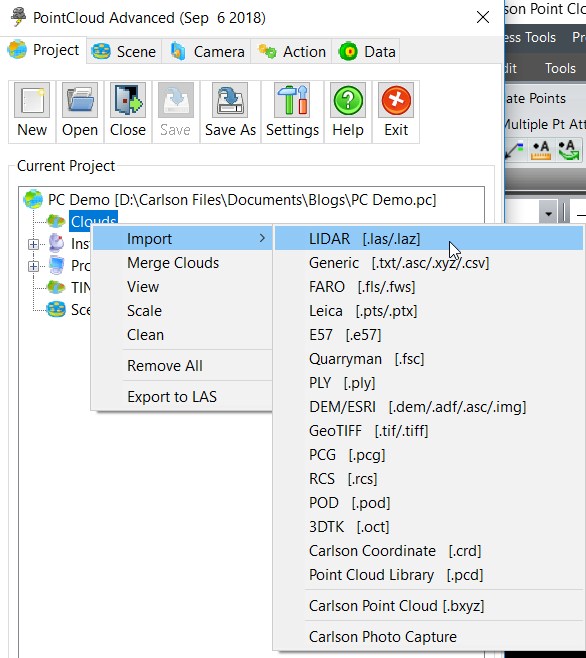Switch to the Scene tab
Image resolution: width=586 pixels, height=658 pixels.
124,52
